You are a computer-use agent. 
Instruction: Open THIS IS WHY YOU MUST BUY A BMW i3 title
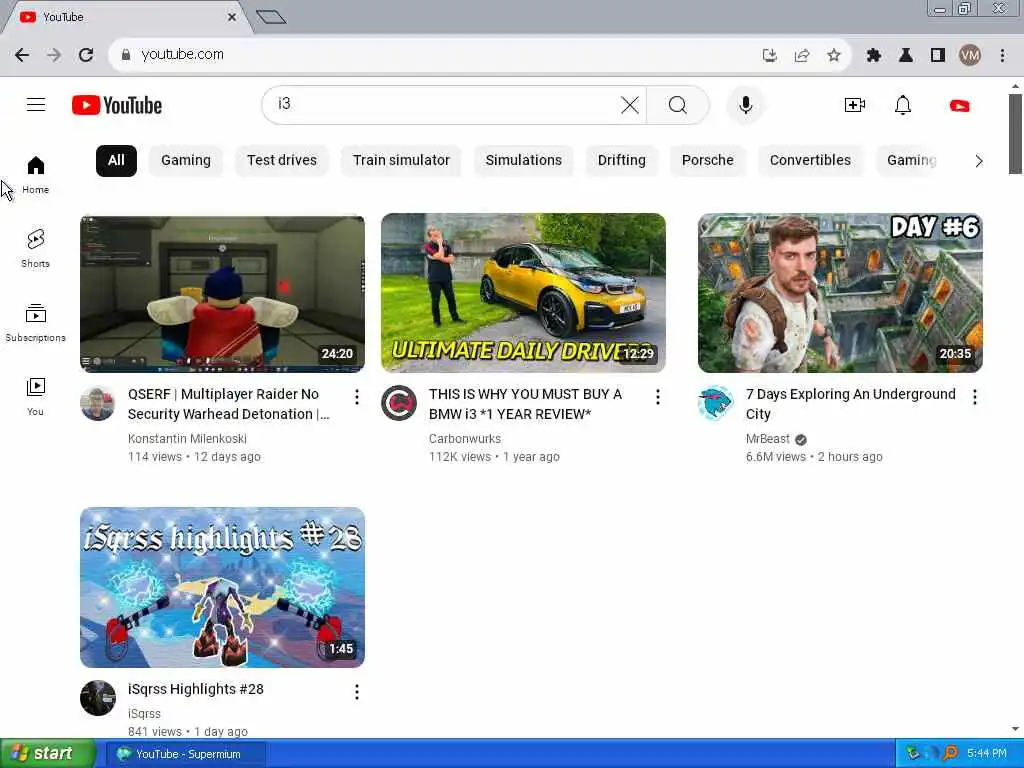(525, 404)
